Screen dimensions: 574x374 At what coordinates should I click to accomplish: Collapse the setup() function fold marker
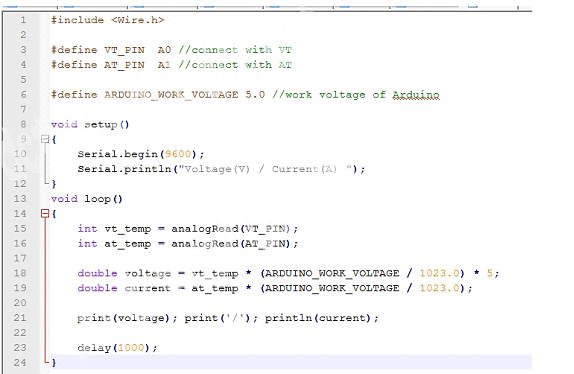coord(45,139)
